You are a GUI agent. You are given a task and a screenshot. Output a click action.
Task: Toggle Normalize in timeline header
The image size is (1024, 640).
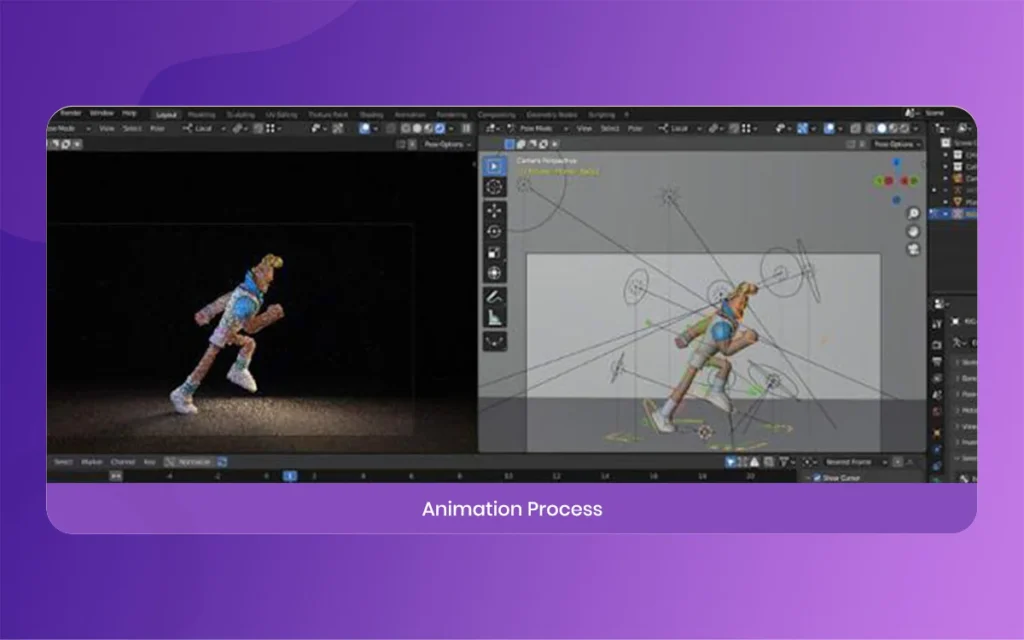click(x=188, y=462)
